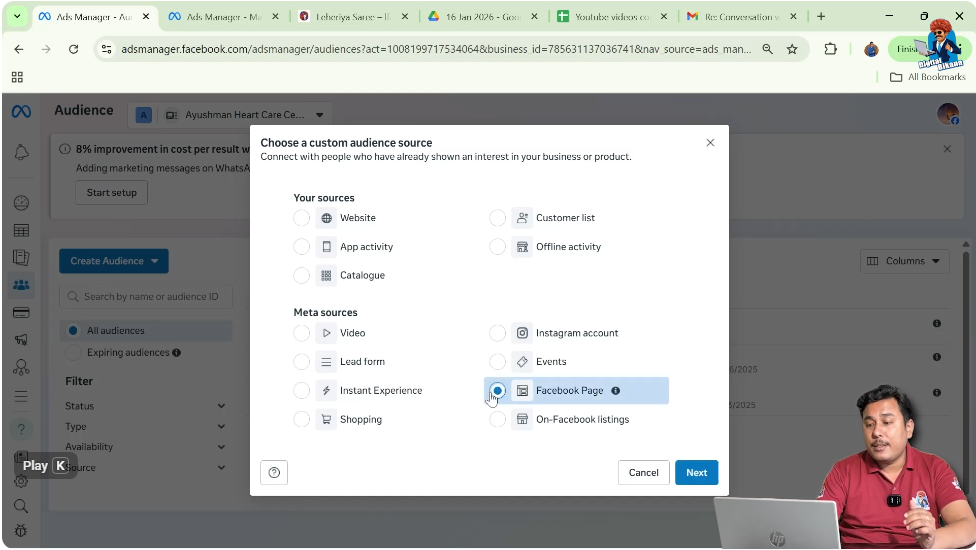Viewport: 976px width, 550px height.
Task: Open notifications bell in sidebar
Action: point(21,152)
